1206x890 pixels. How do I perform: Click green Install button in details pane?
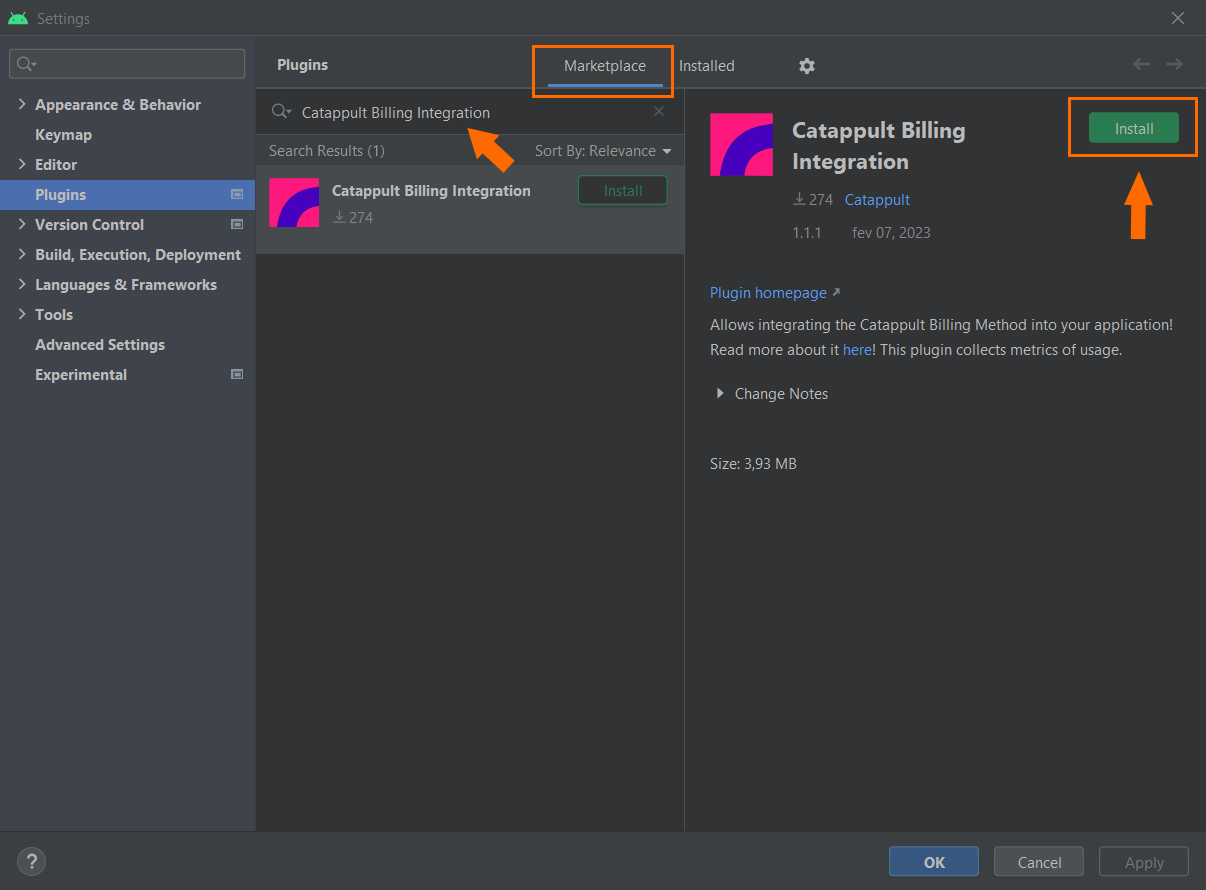(1134, 128)
